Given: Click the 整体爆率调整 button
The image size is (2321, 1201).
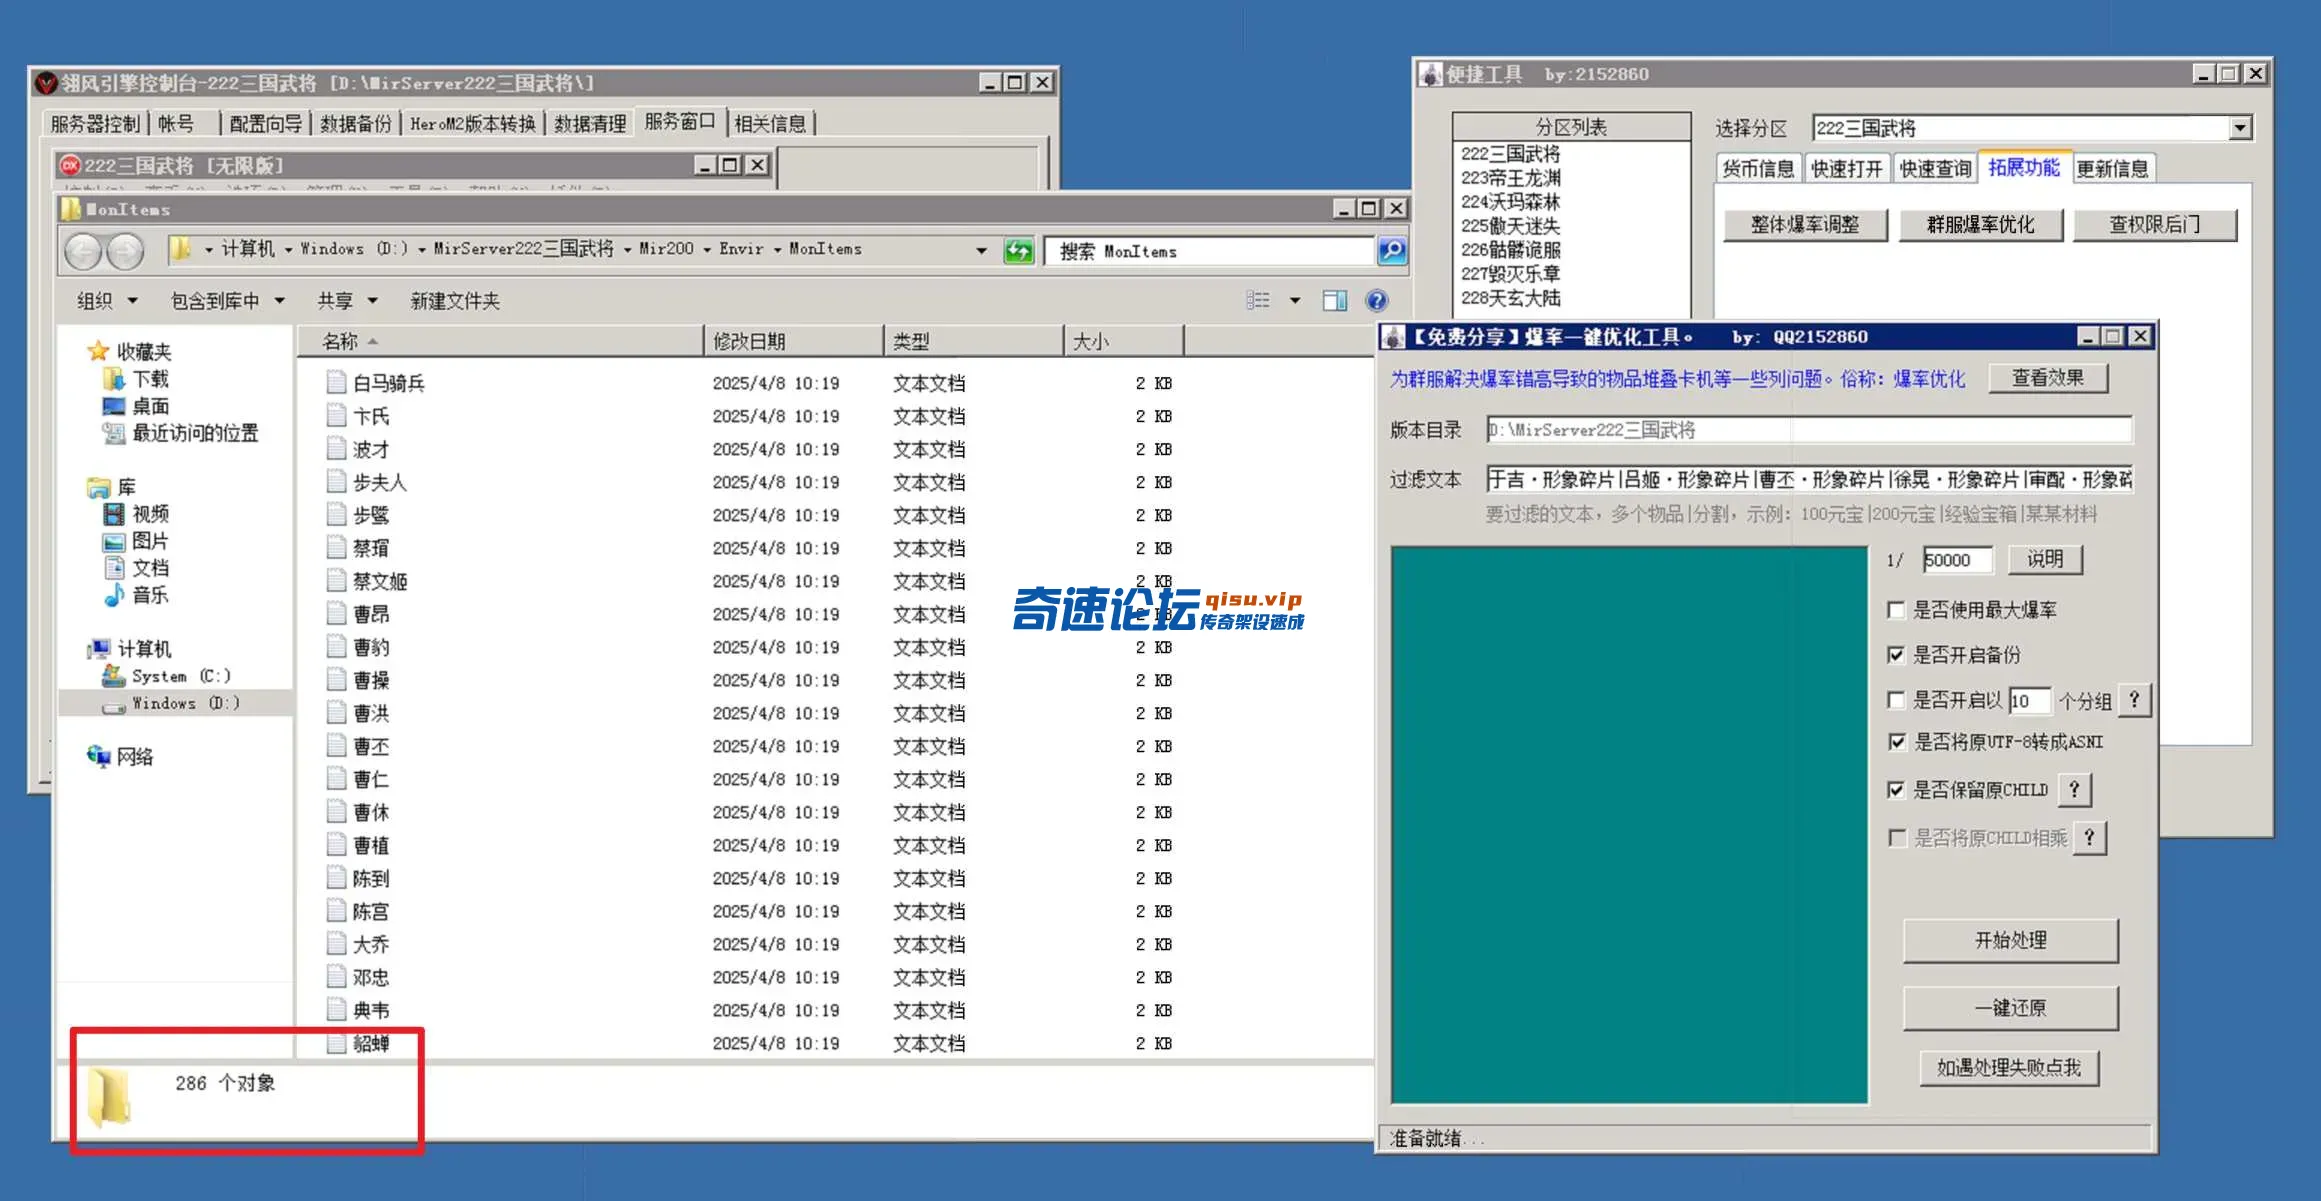Looking at the screenshot, I should (x=1805, y=225).
